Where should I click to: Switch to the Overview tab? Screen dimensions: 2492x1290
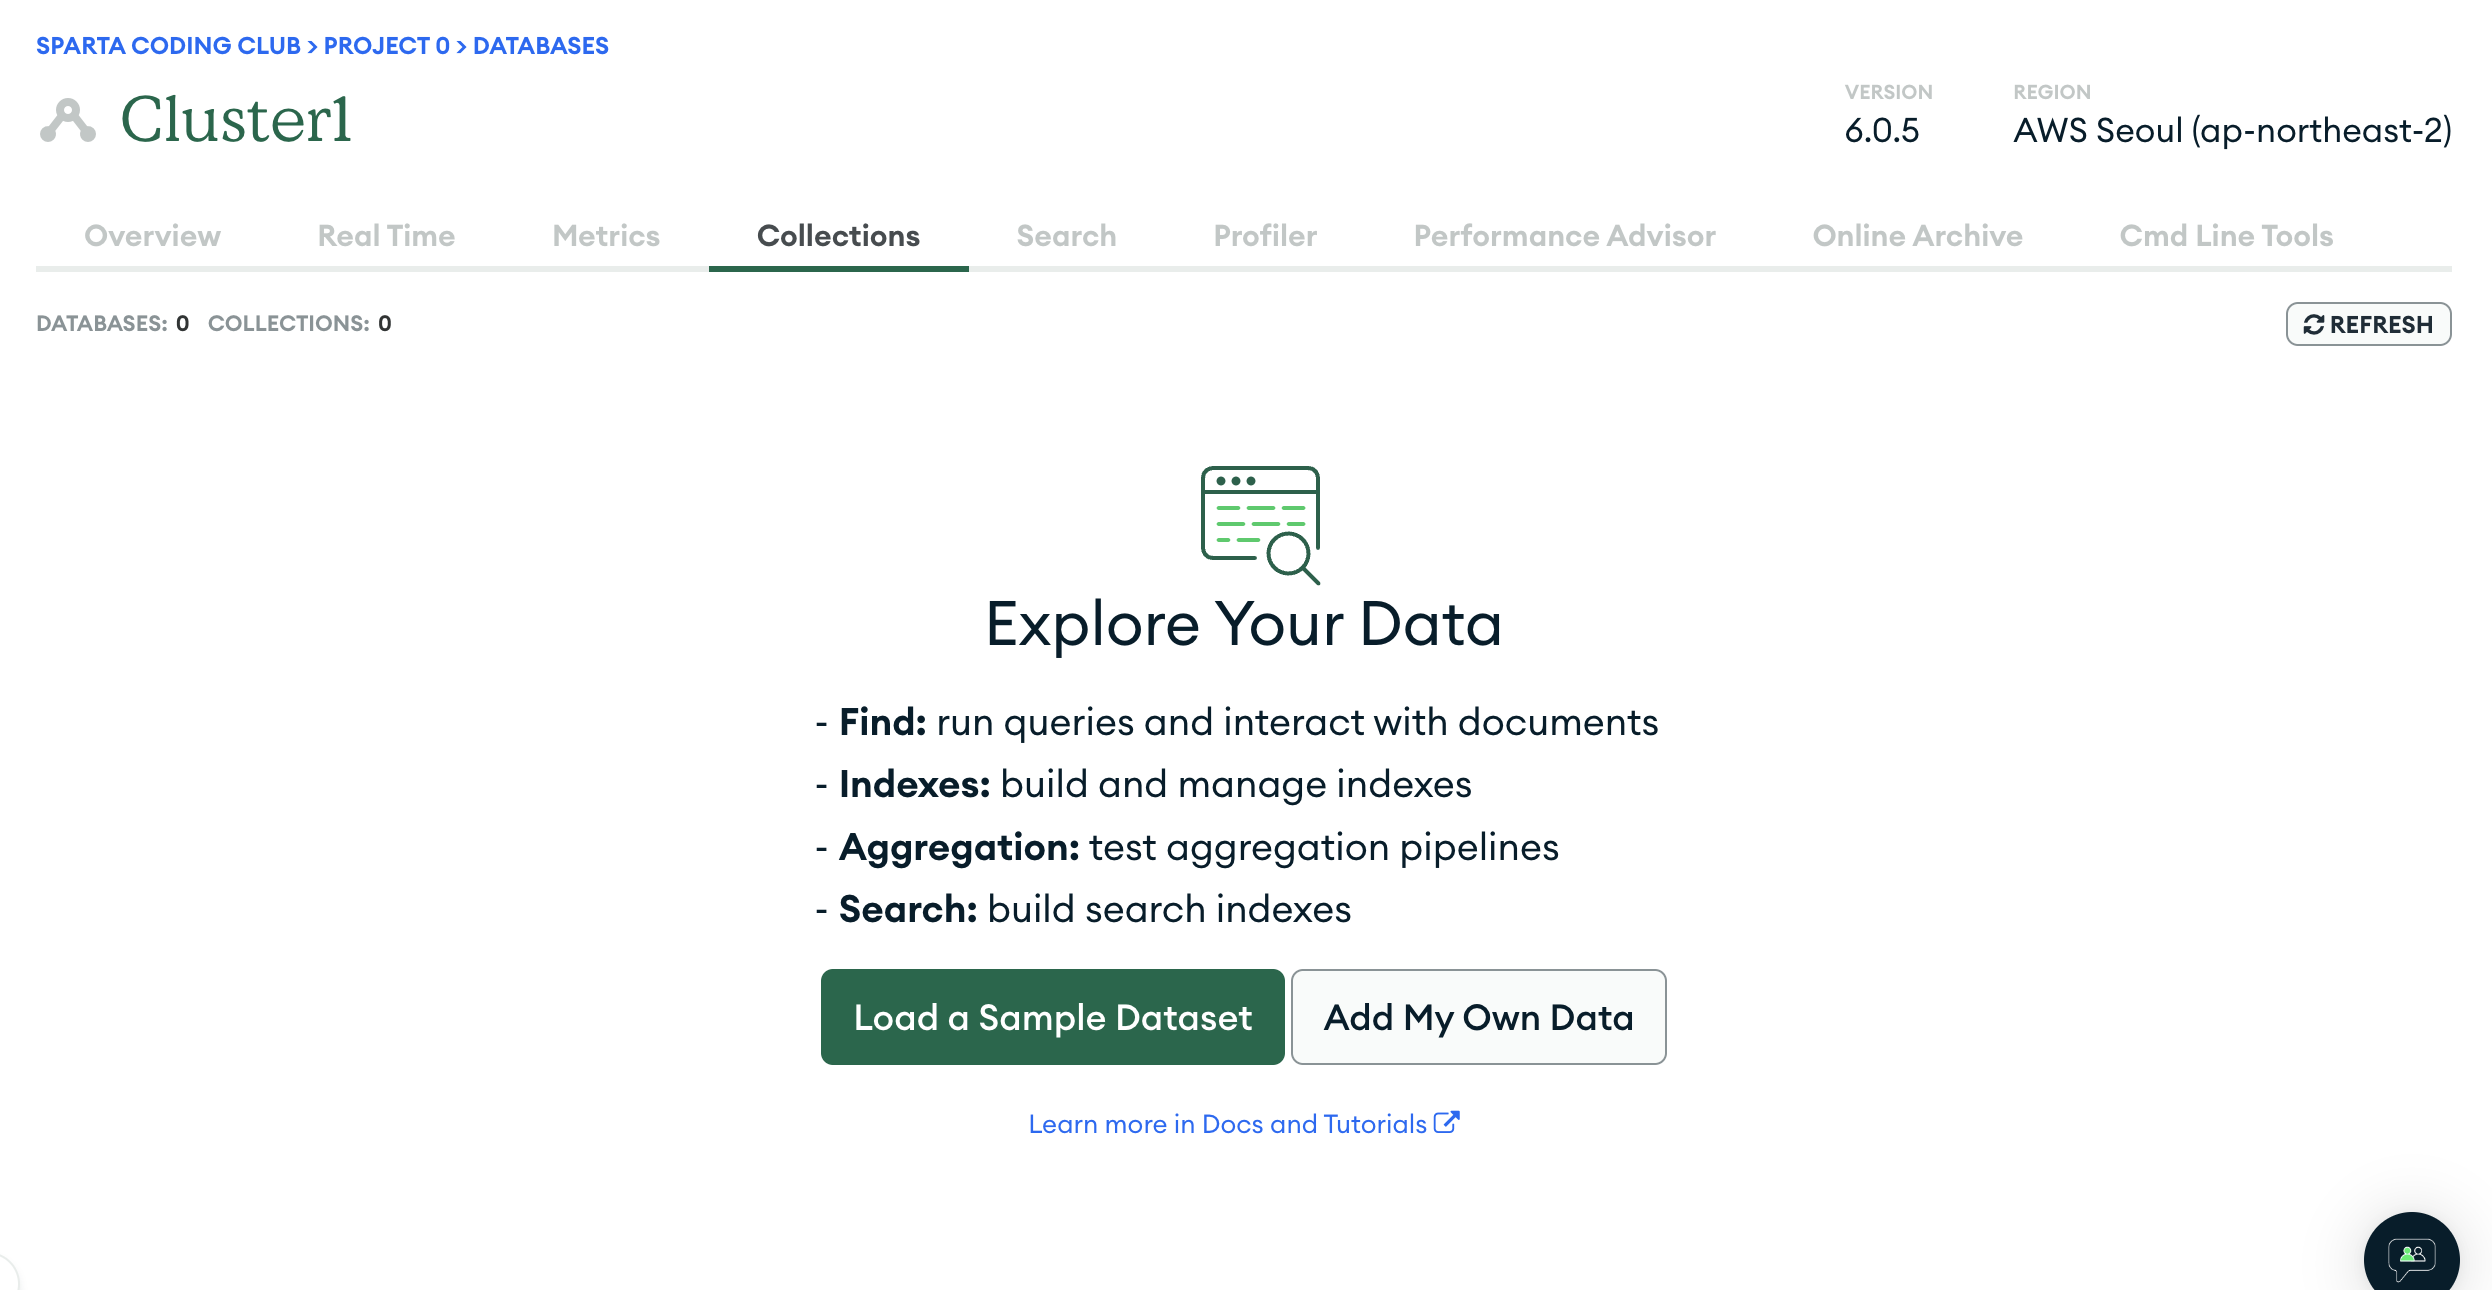152,236
